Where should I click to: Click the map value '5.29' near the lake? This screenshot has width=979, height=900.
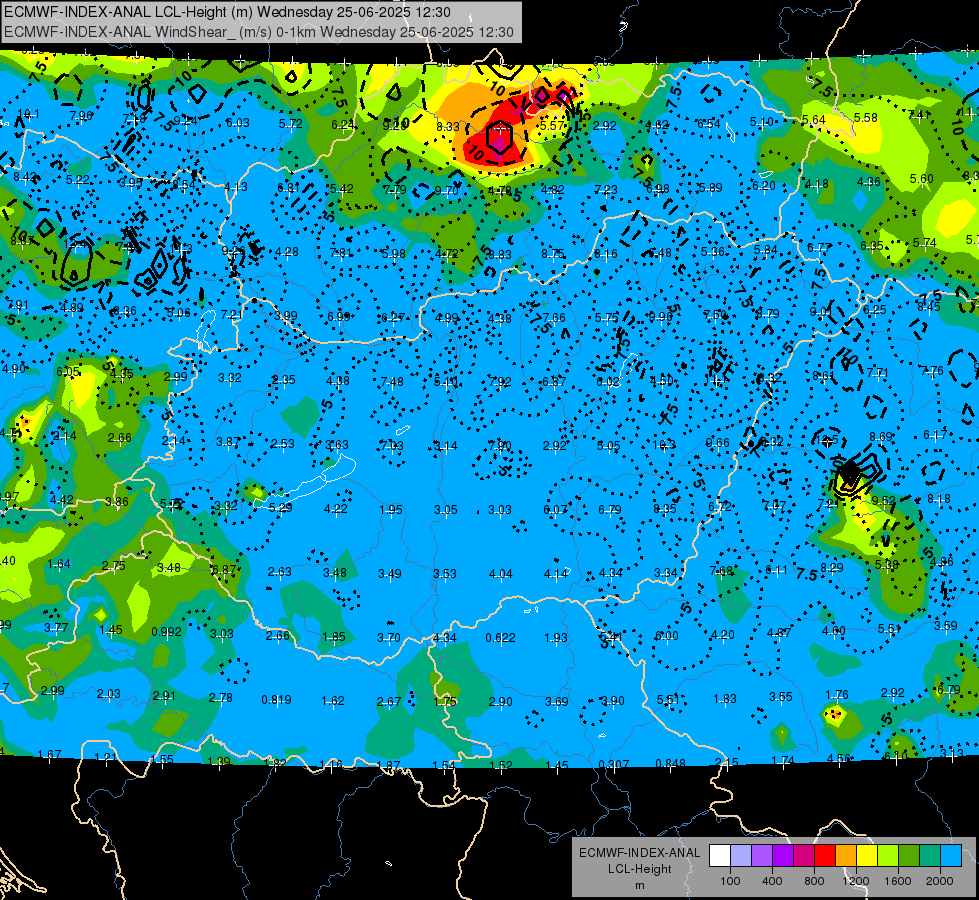(x=280, y=508)
